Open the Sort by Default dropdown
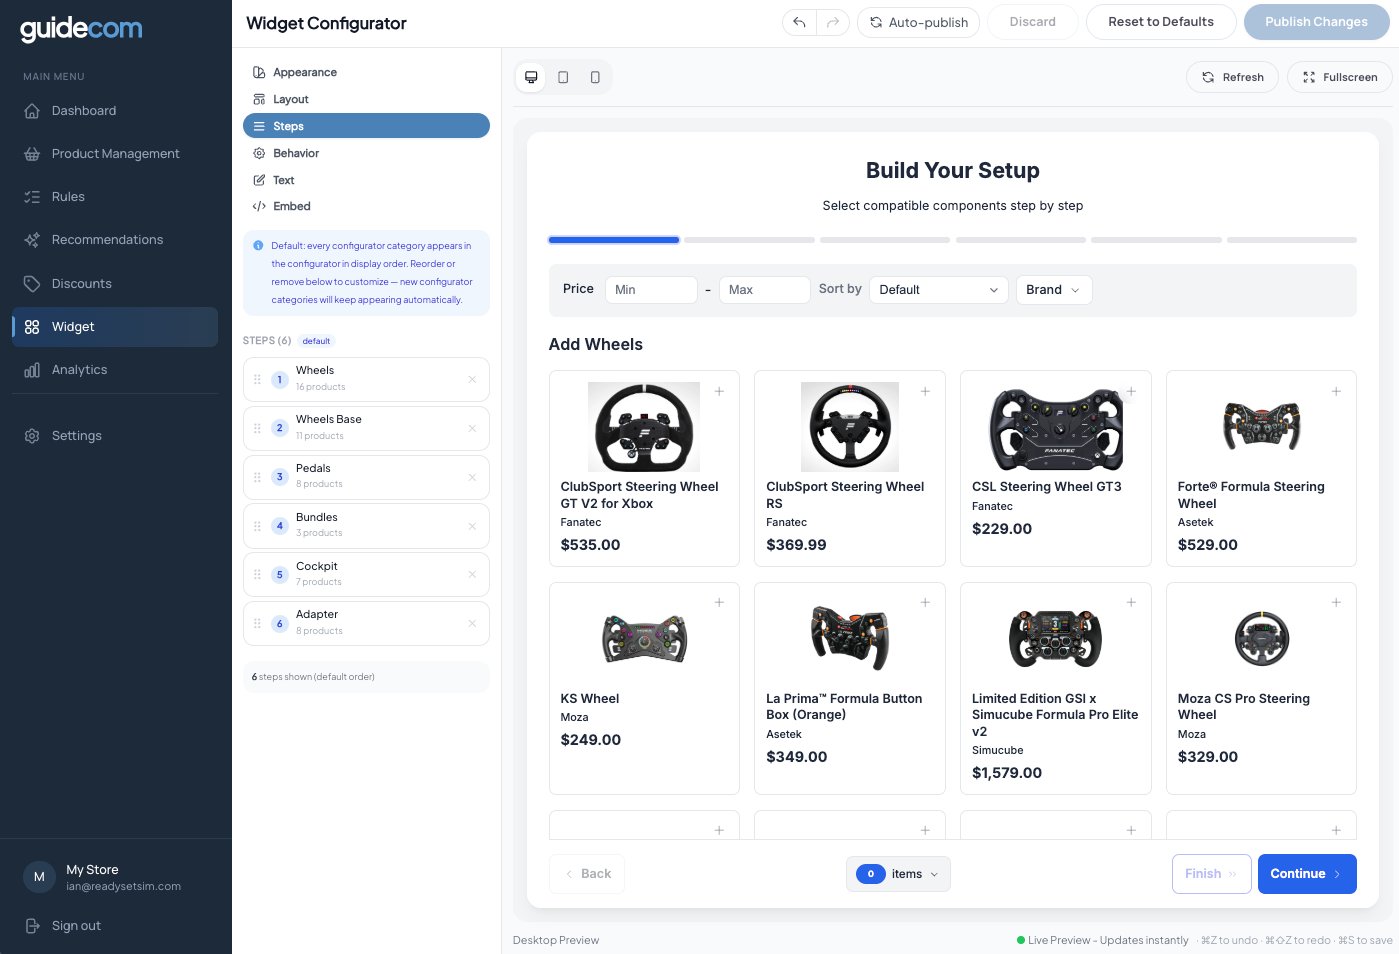The height and width of the screenshot is (954, 1399). point(938,290)
